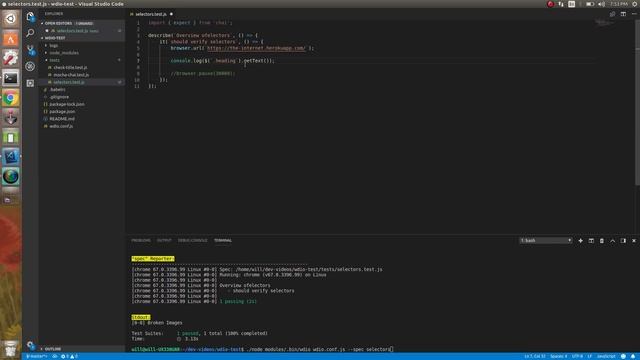Split the editor to the right
The height and width of the screenshot is (360, 640).
tap(623, 14)
